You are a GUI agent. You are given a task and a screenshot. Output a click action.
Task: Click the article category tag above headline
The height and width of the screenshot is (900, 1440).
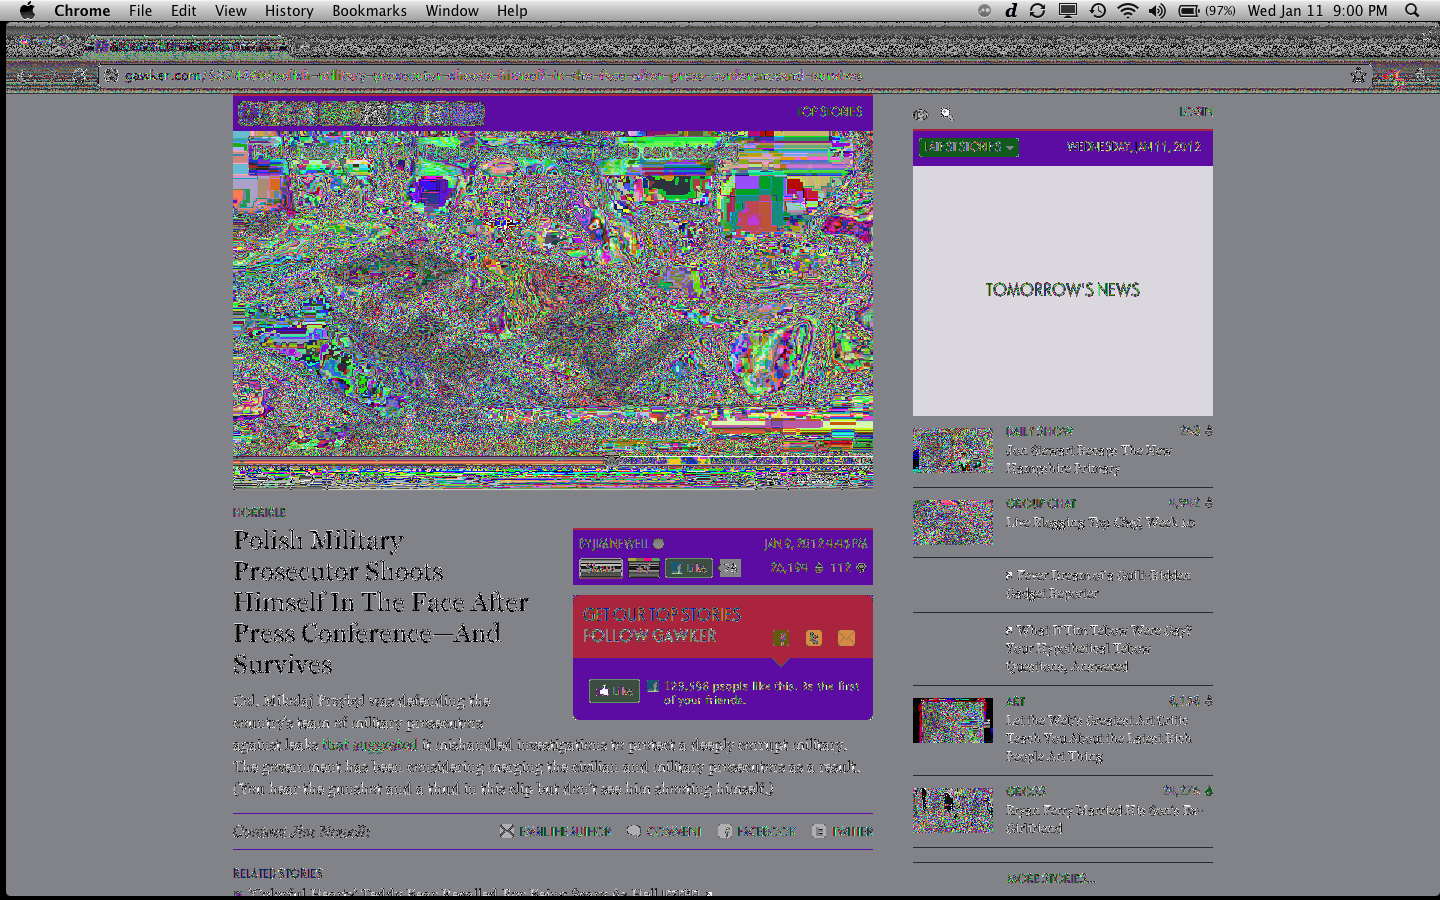coord(259,512)
